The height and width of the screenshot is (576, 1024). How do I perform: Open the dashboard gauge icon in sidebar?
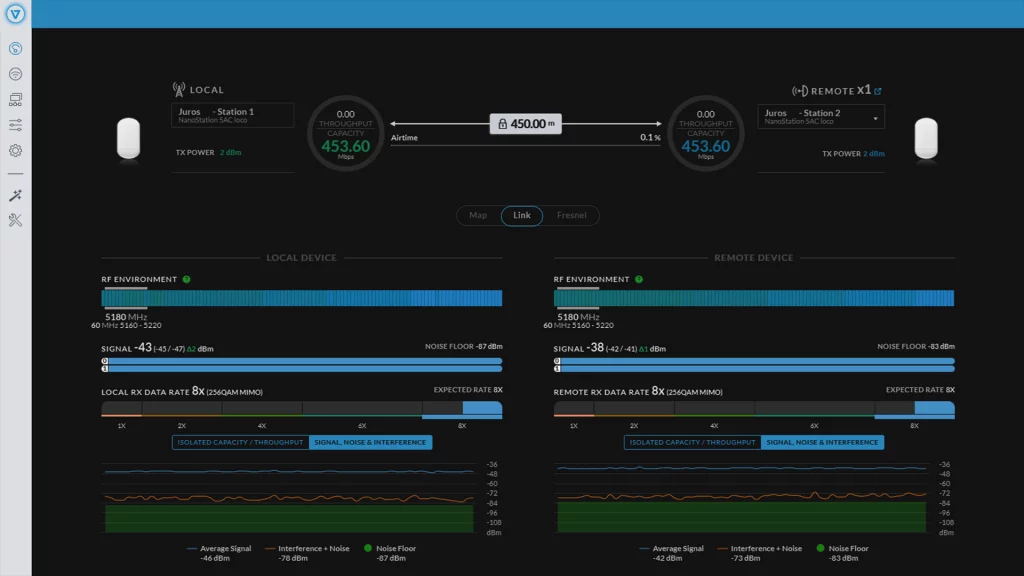pos(15,48)
